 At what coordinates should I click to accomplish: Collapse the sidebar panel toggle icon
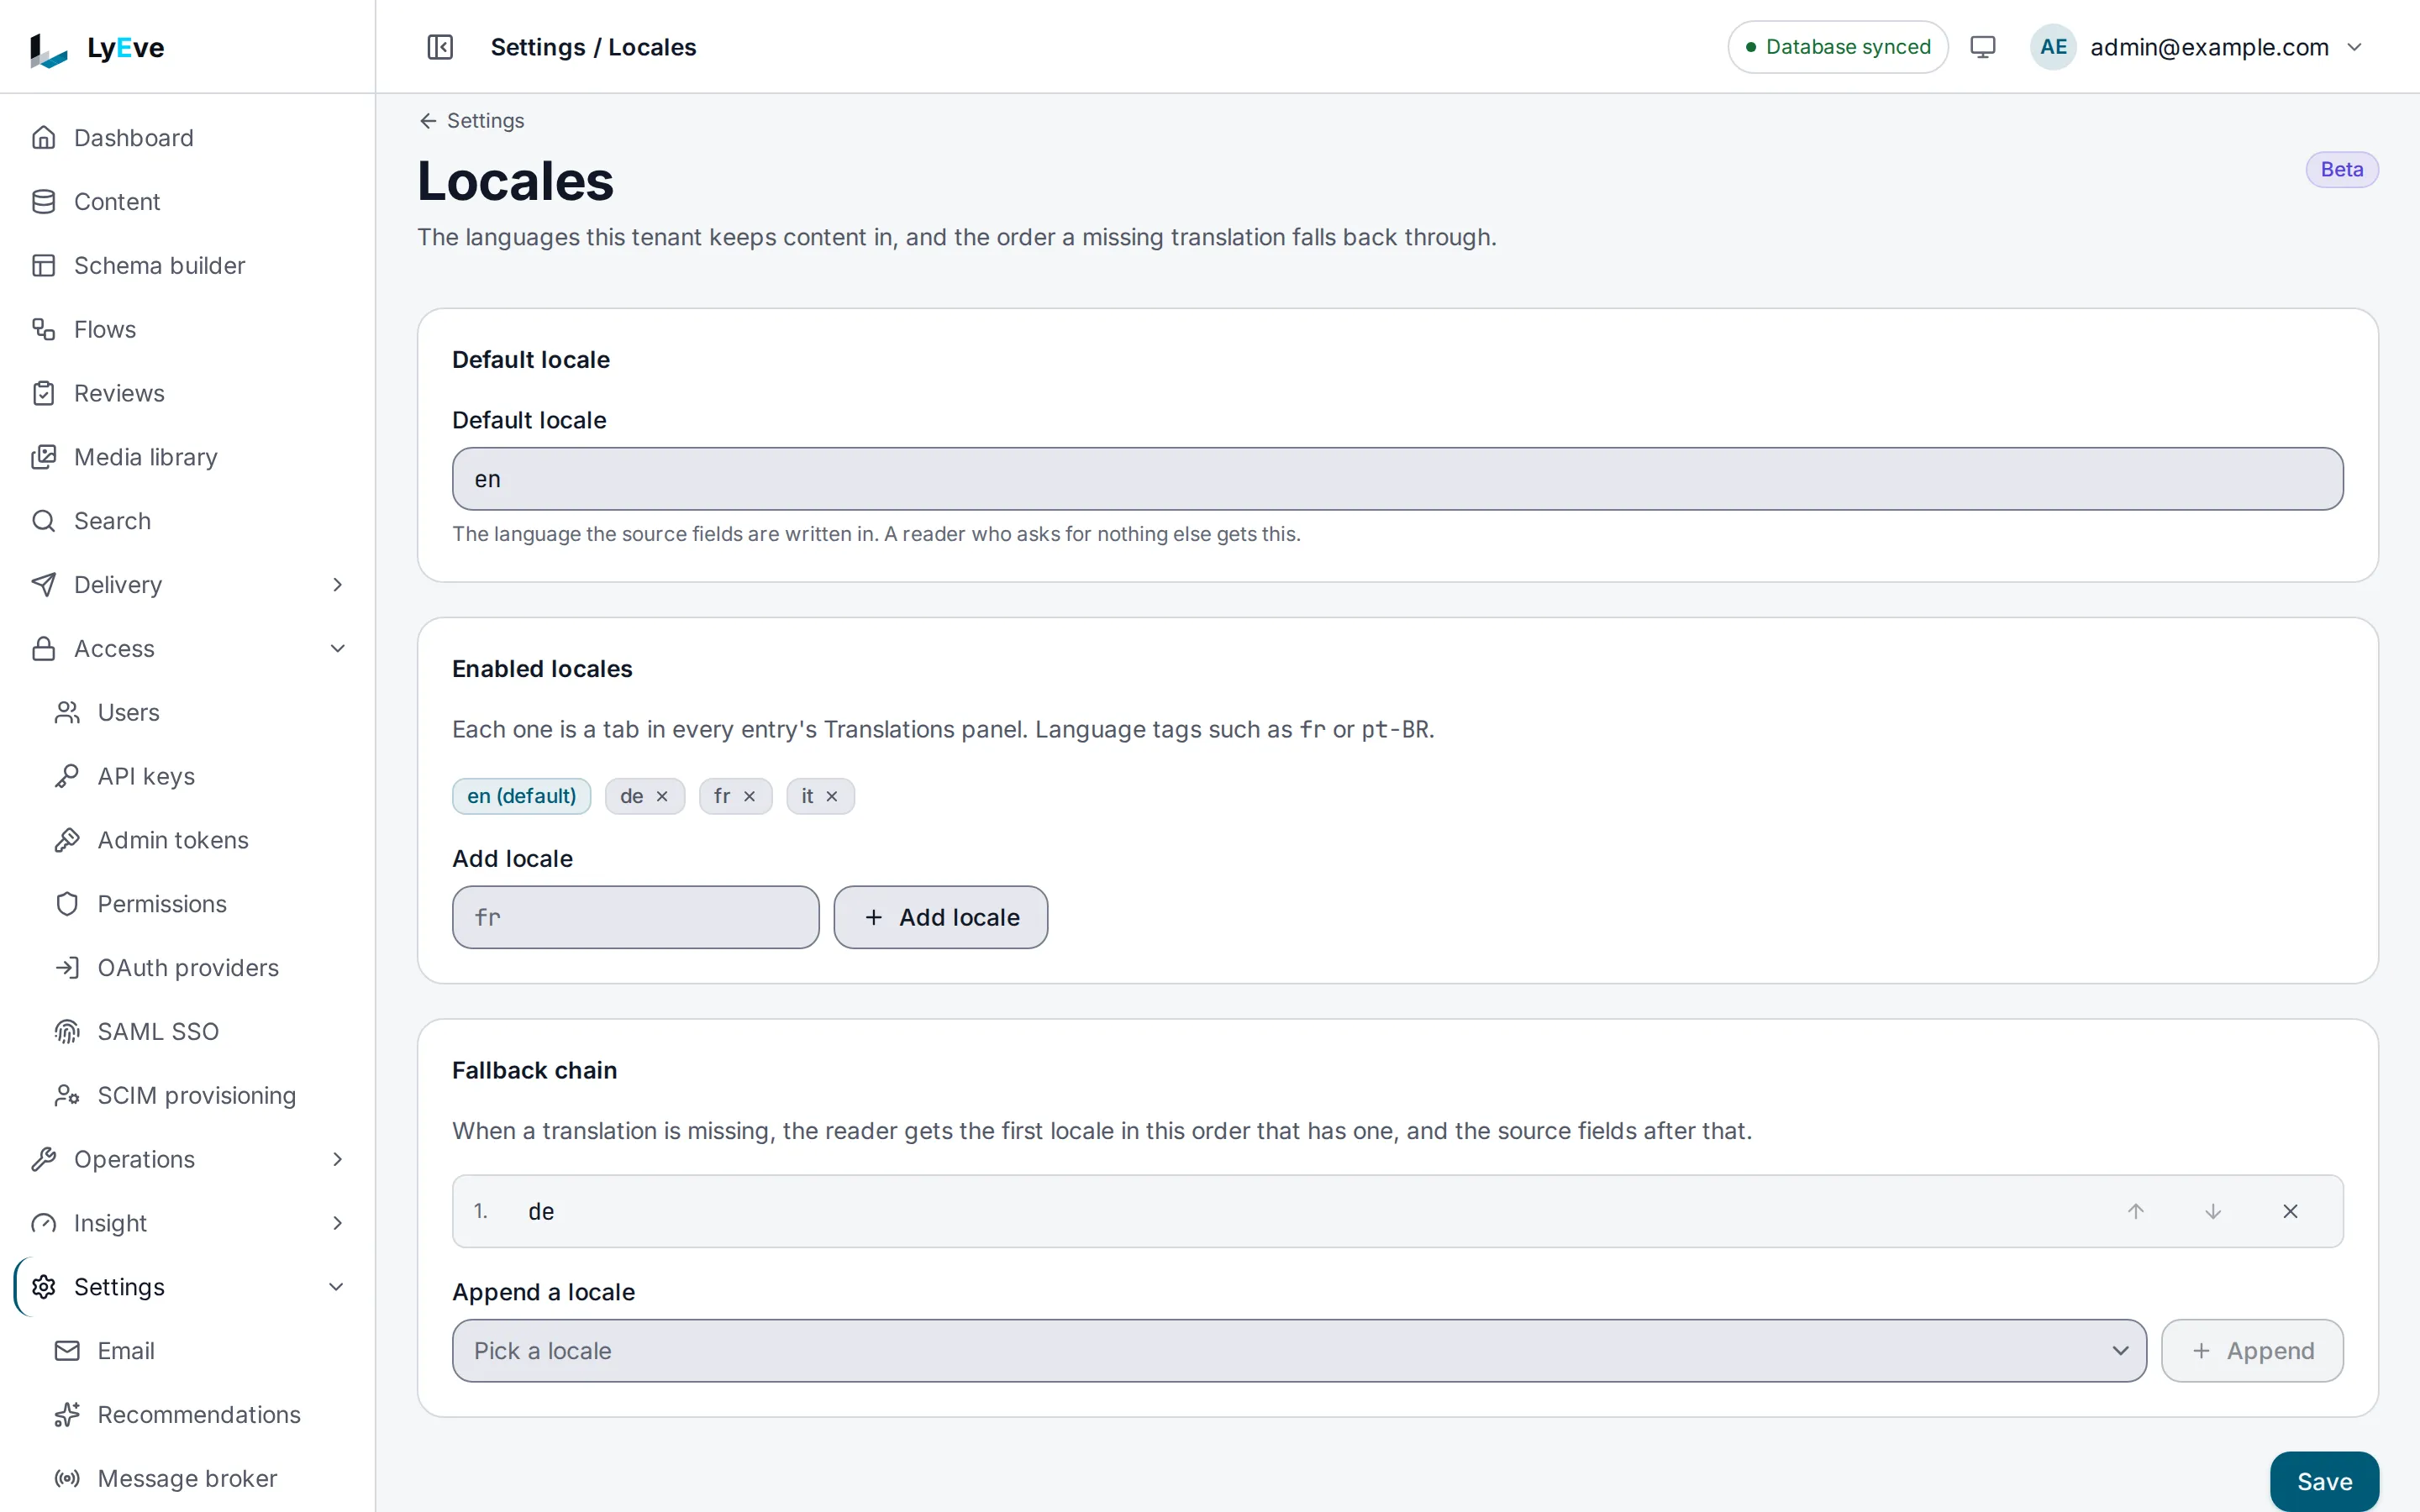click(440, 47)
